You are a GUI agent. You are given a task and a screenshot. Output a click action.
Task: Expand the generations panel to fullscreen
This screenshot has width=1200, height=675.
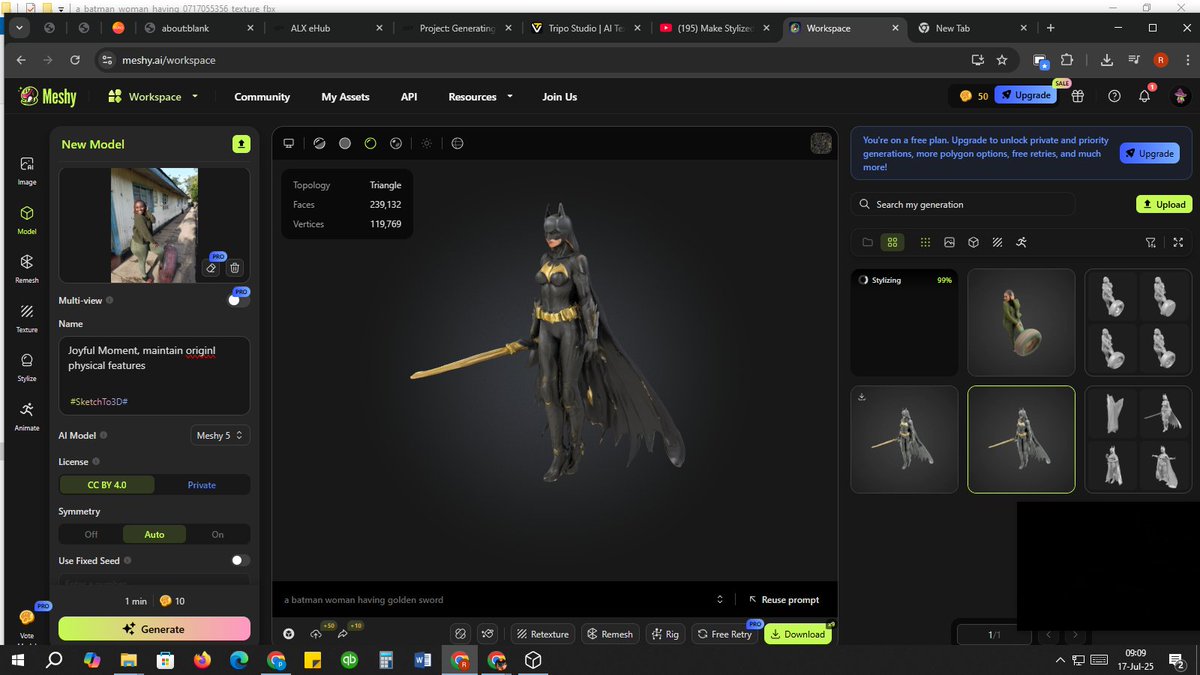tap(1178, 242)
